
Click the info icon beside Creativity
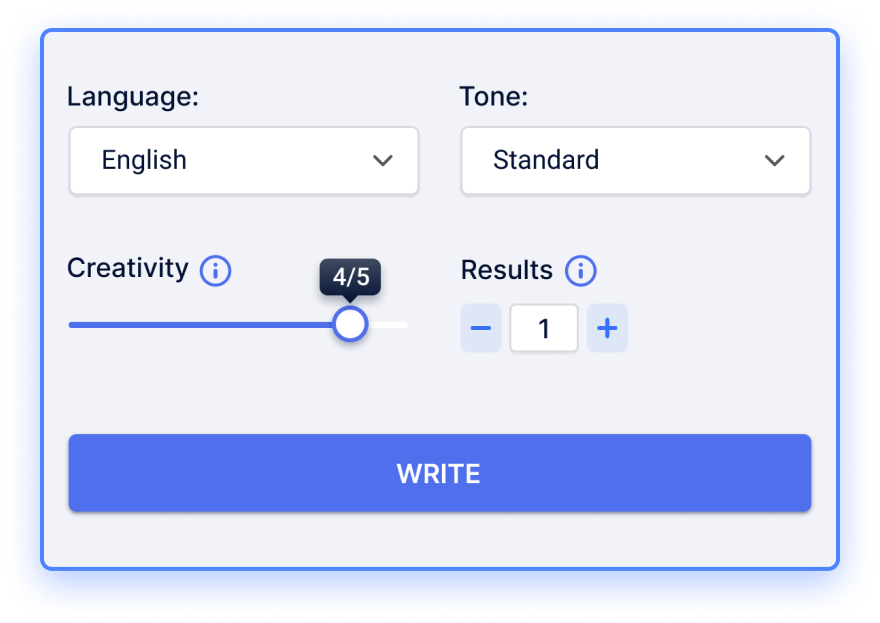(x=216, y=271)
